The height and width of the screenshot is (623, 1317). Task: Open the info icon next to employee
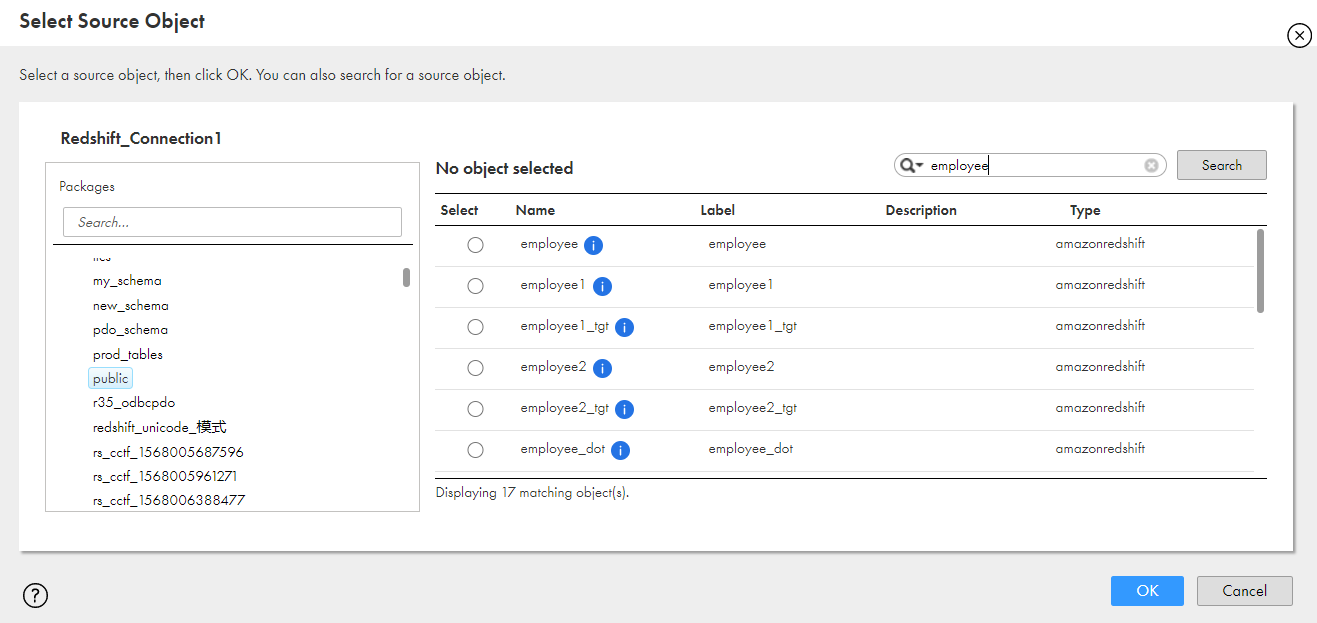593,244
